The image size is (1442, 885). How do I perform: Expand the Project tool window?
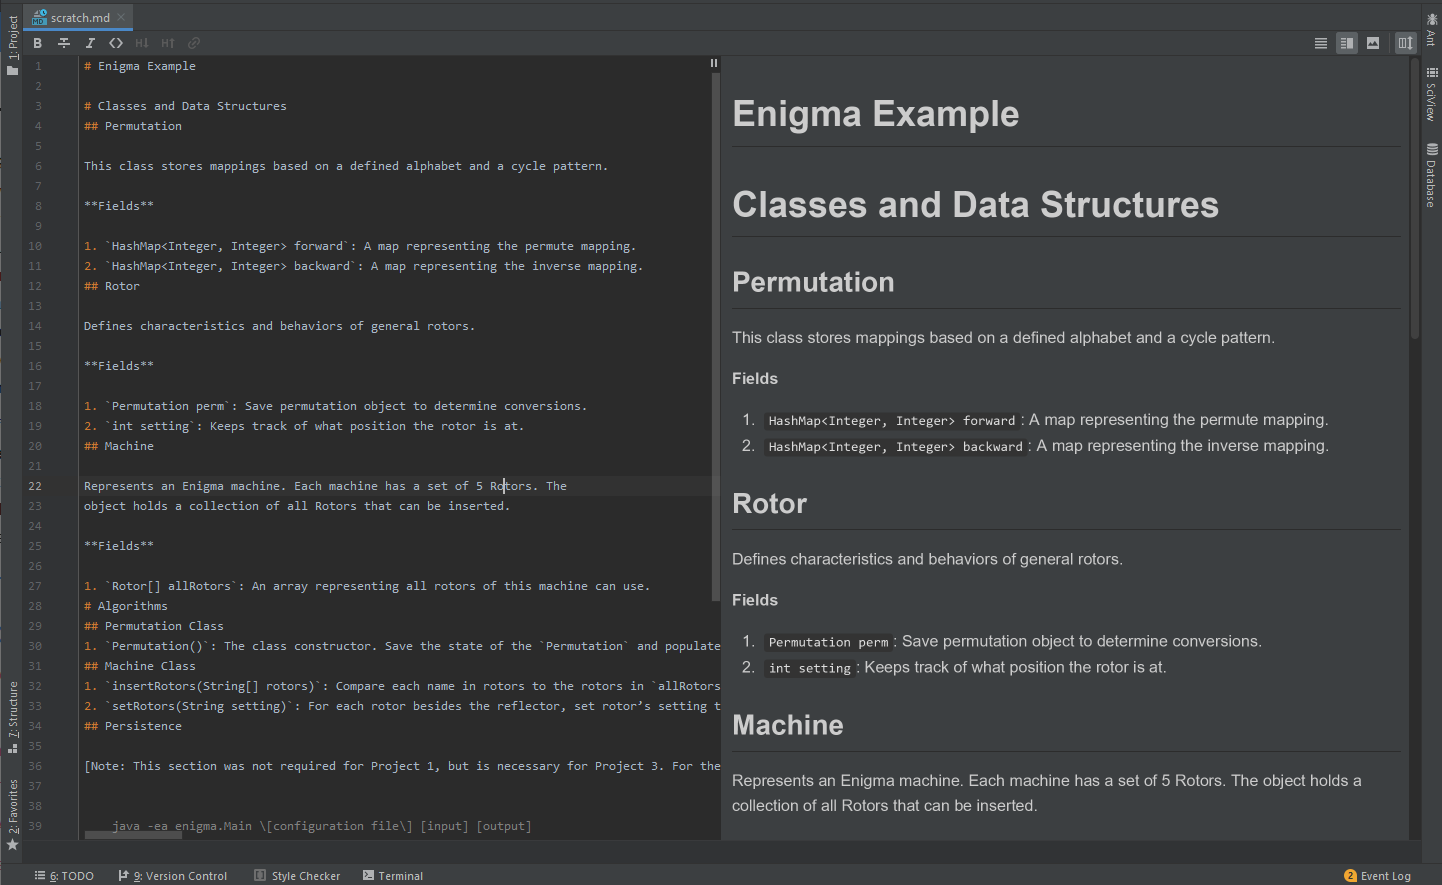pos(12,30)
